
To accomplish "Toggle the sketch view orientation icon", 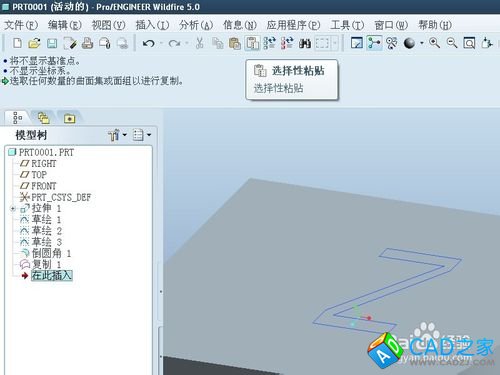I will coord(357,43).
